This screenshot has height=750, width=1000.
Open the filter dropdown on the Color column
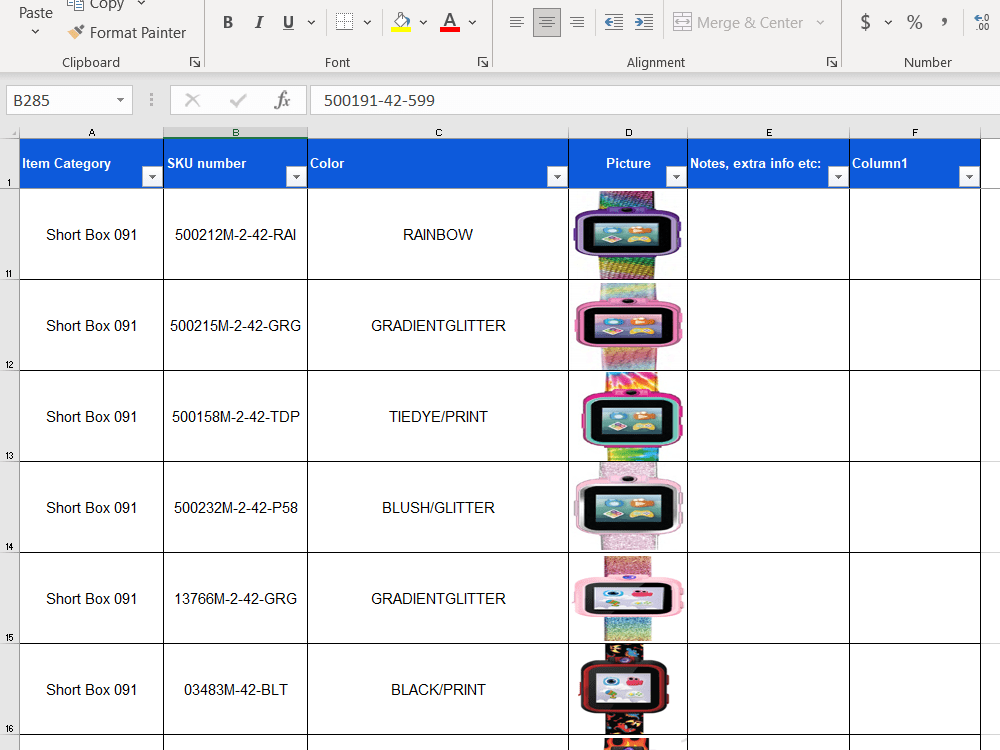[x=557, y=176]
